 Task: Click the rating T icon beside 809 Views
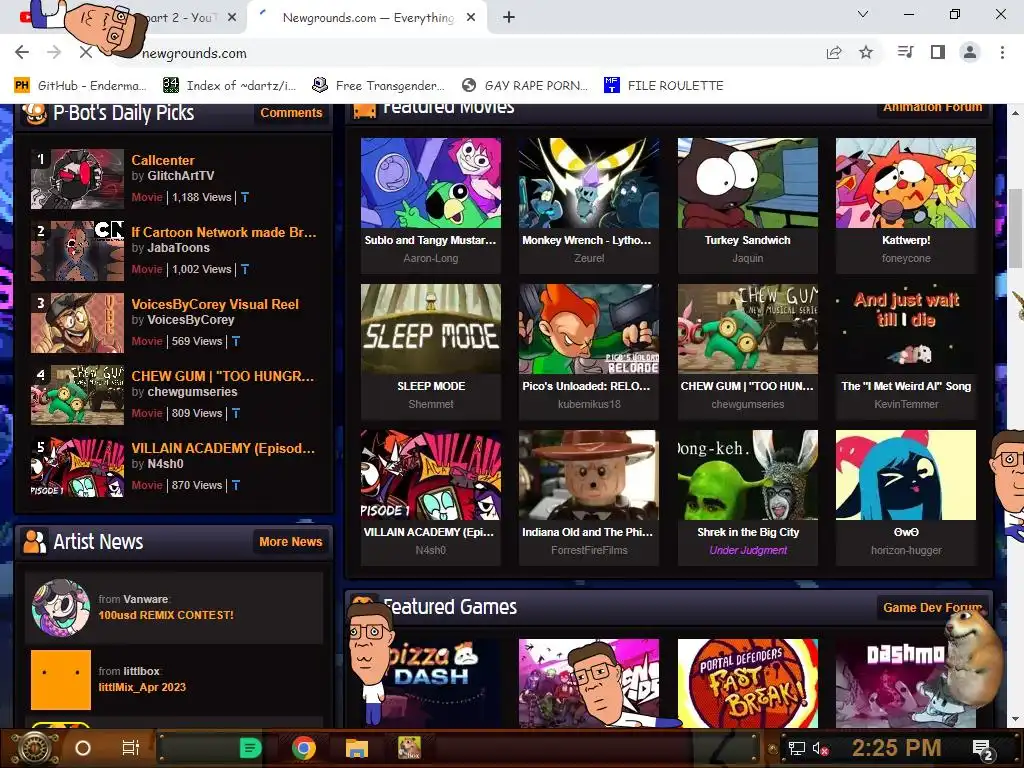(236, 413)
